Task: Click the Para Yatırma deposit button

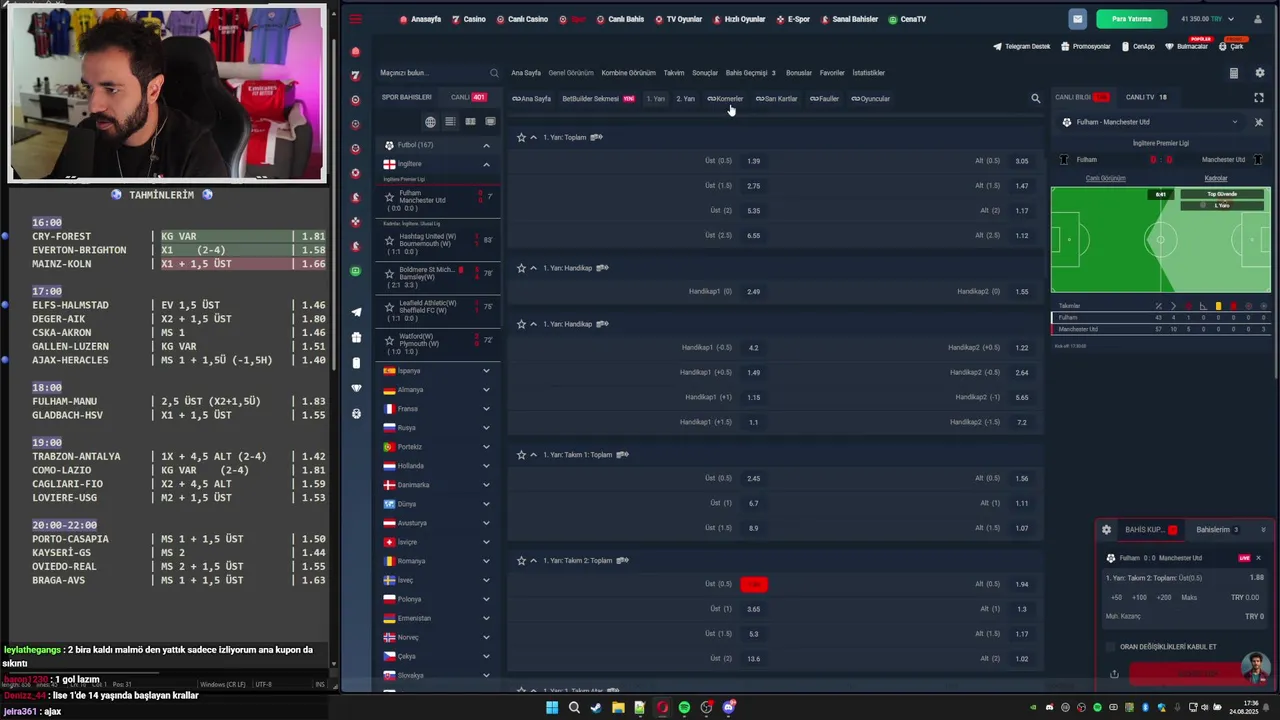Action: click(x=1131, y=19)
